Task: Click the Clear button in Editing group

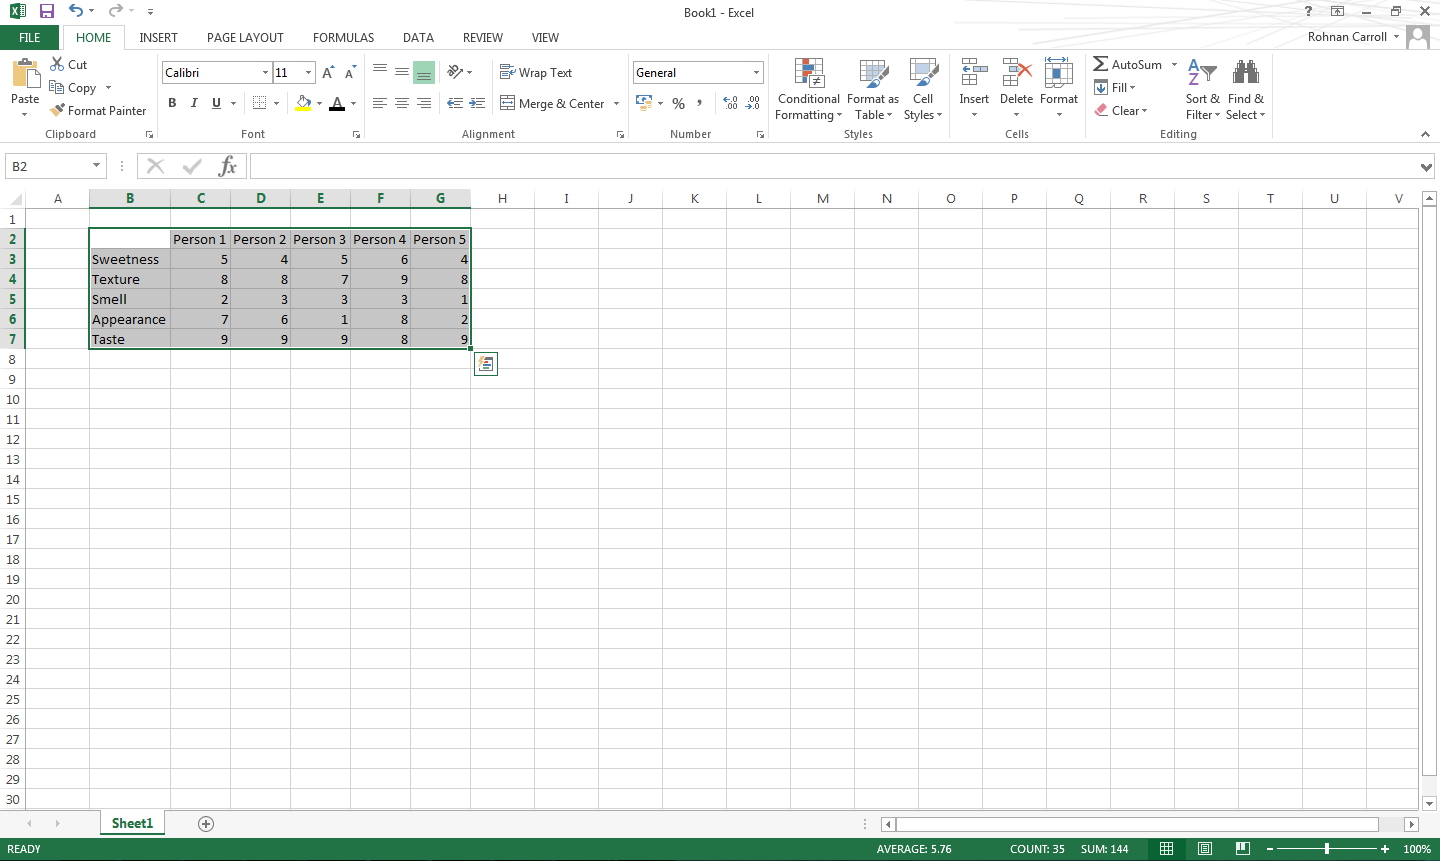Action: tap(1121, 111)
